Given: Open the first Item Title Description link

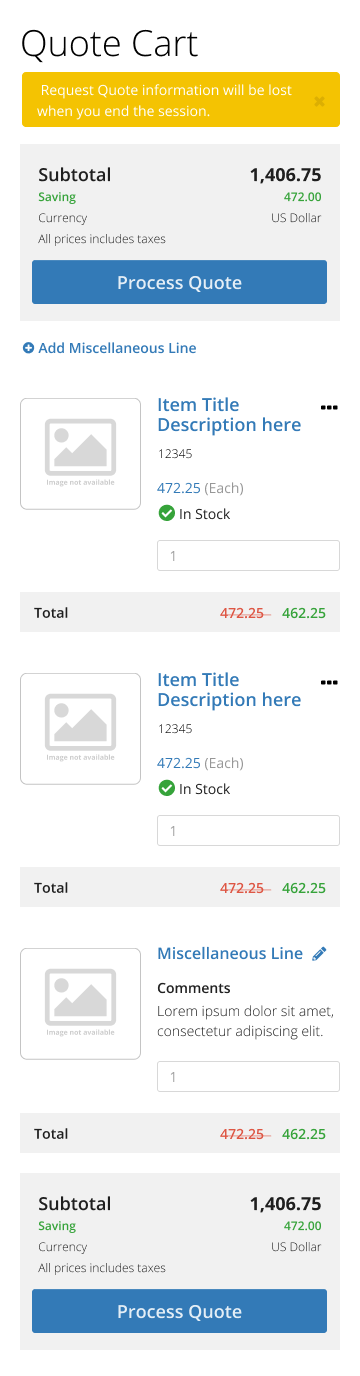Looking at the screenshot, I should click(229, 415).
